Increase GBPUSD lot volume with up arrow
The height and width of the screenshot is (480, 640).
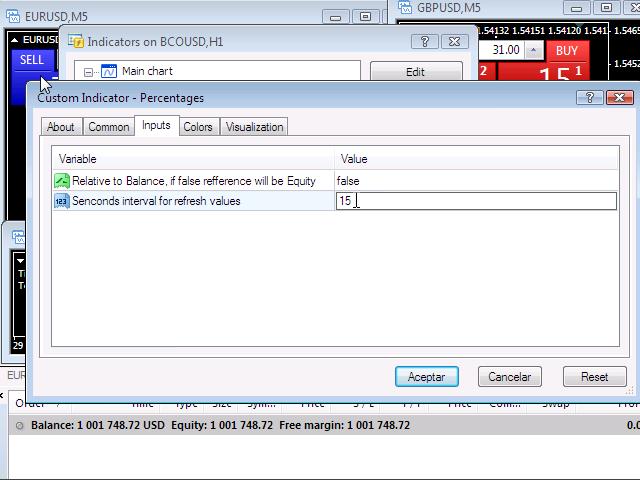point(533,50)
